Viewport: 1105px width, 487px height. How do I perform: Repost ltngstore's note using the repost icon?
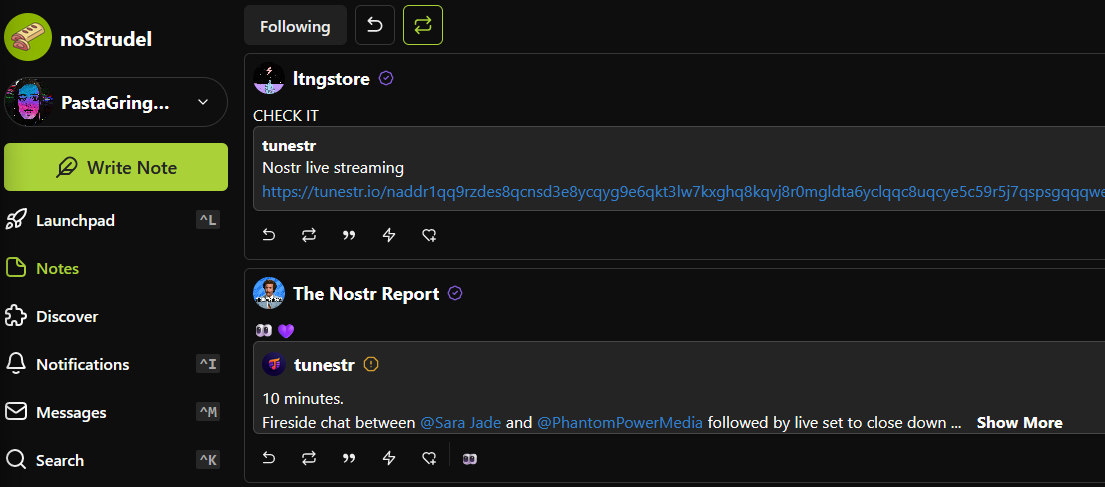[309, 235]
